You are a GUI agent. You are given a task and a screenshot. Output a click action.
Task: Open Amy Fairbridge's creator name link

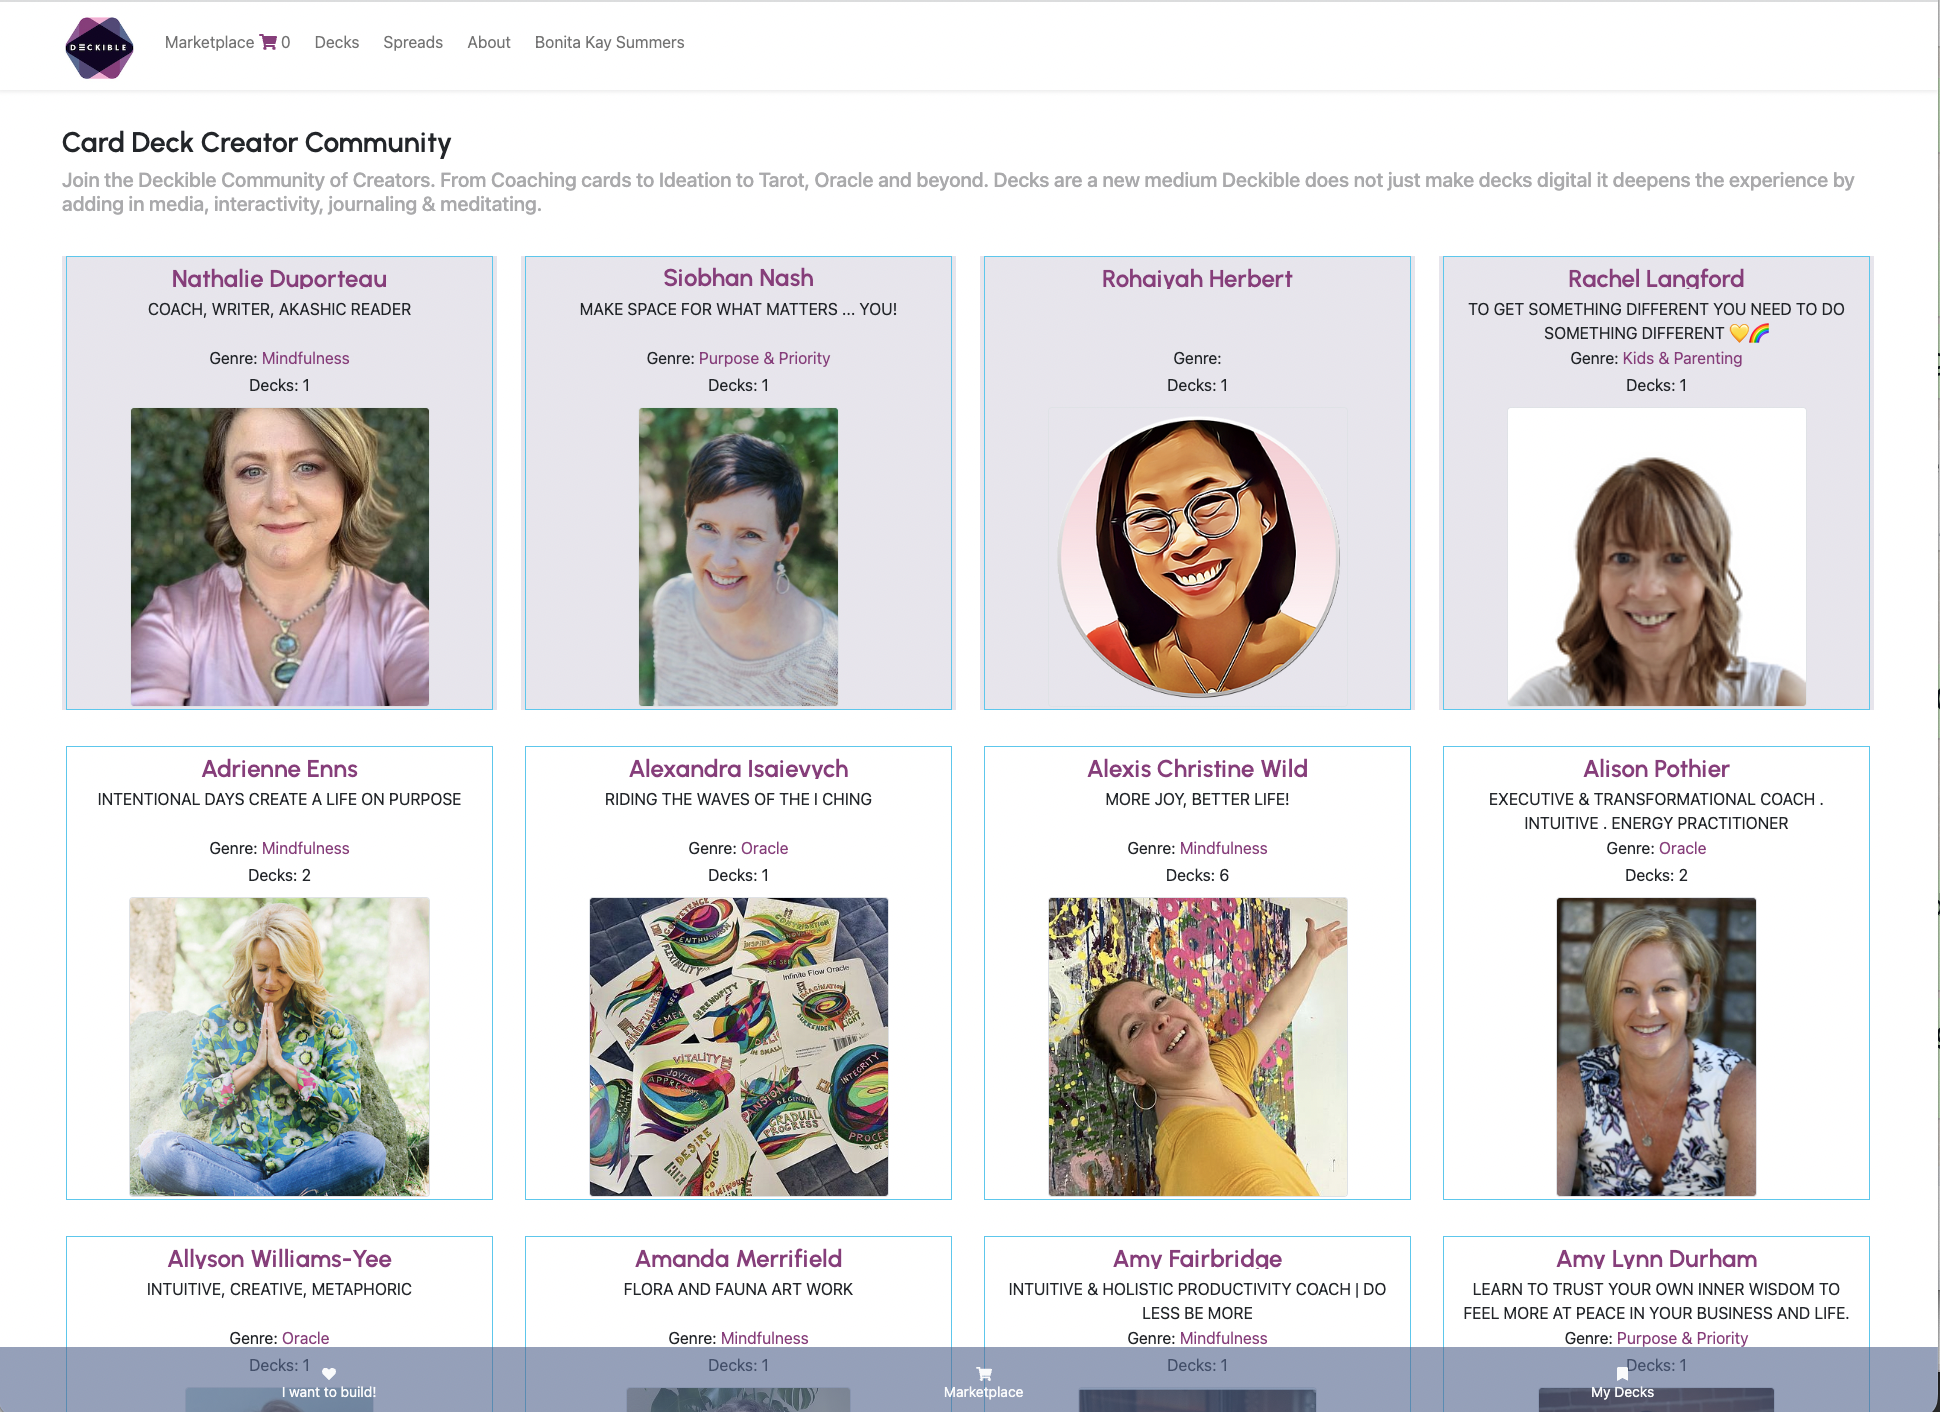point(1197,1259)
